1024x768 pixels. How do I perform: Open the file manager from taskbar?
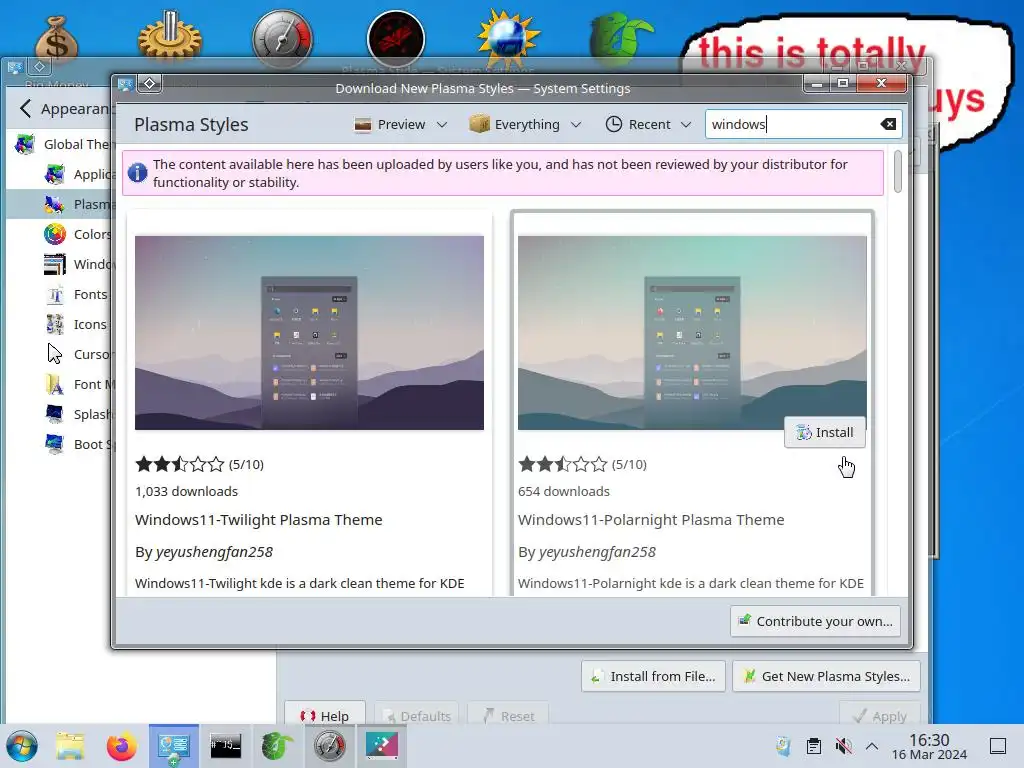(x=70, y=746)
